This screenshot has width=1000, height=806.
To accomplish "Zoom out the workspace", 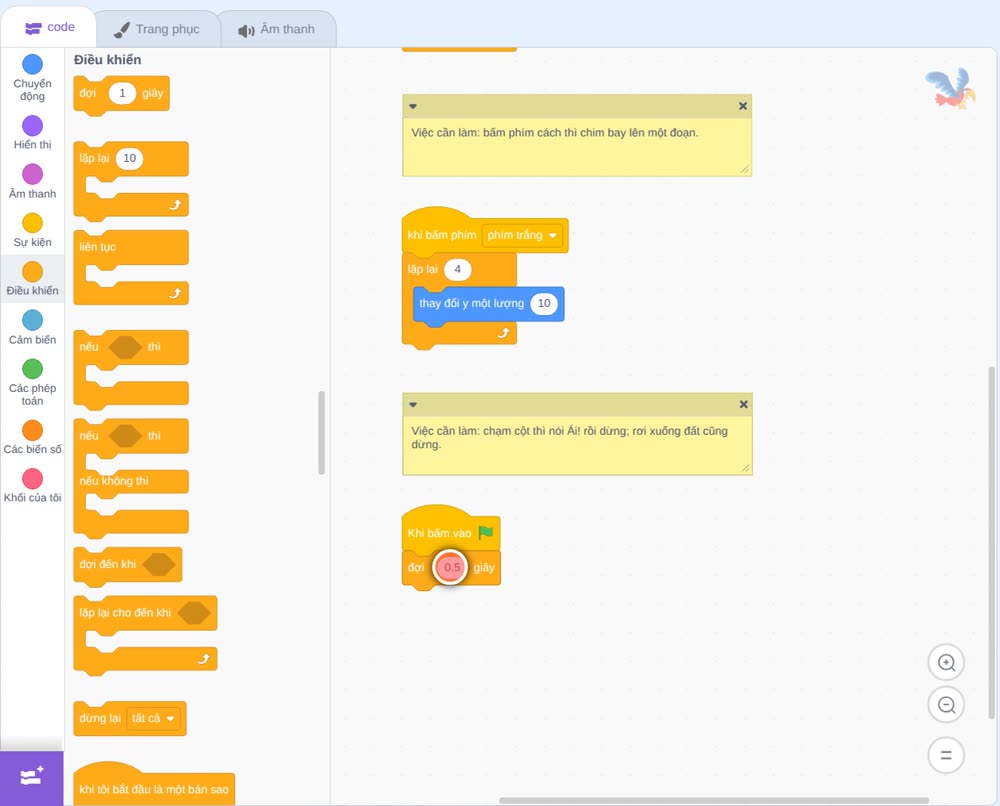I will (x=946, y=705).
